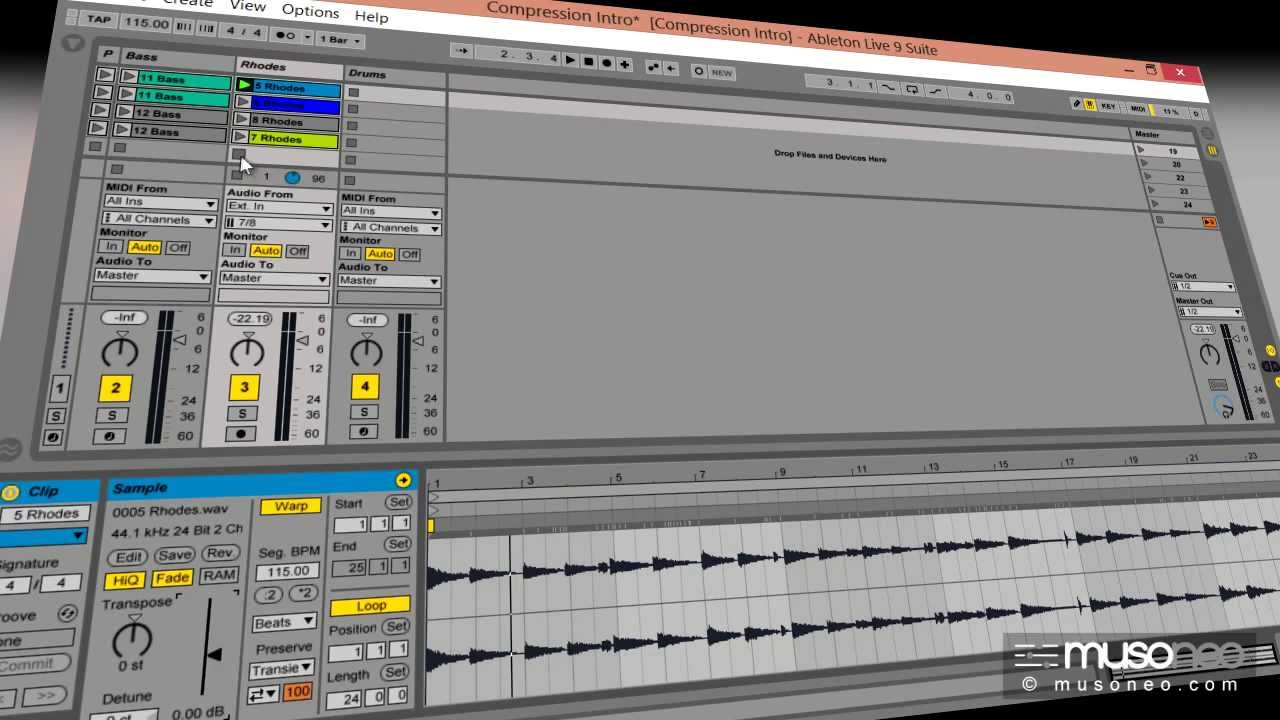Toggle the clip activator in the Clip header
The width and height of the screenshot is (1280, 720).
11,491
